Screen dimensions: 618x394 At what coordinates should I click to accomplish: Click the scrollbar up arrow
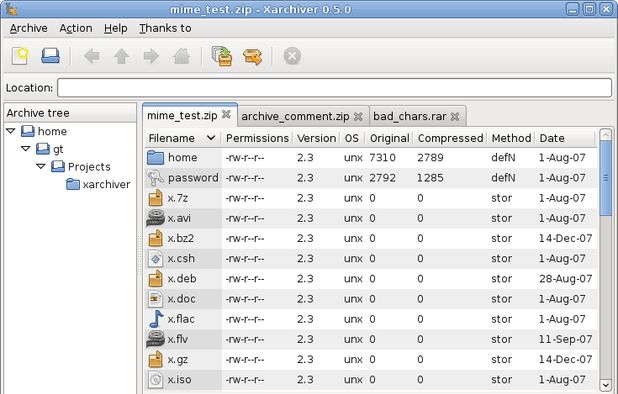(605, 135)
